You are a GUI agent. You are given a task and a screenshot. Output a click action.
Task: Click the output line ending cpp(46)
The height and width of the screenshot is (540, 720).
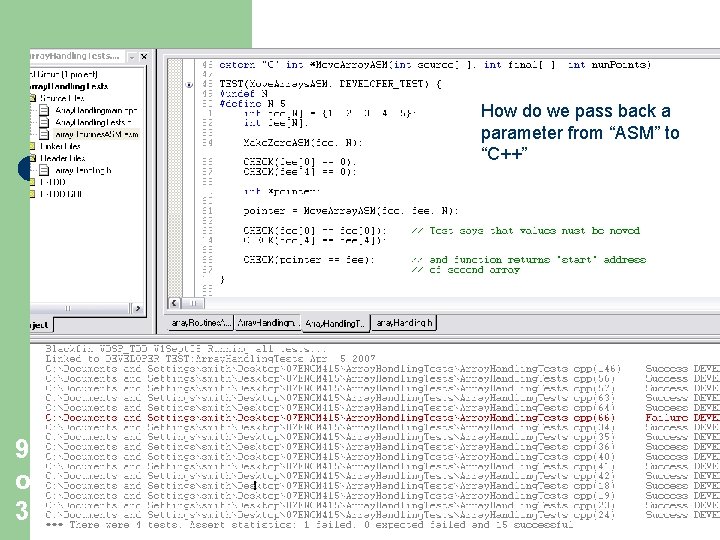pos(382,369)
